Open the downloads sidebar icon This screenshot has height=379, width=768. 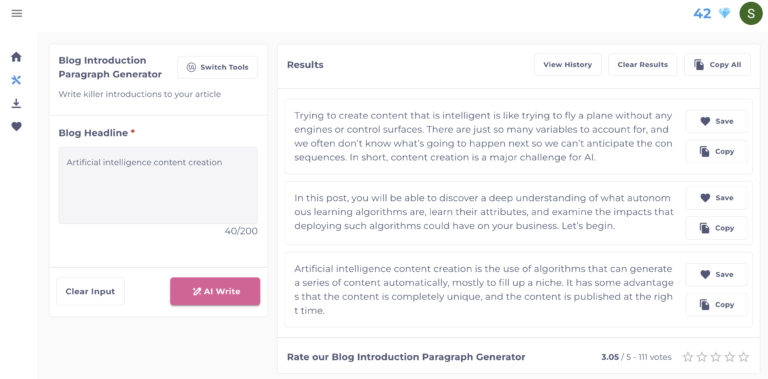pyautogui.click(x=16, y=103)
